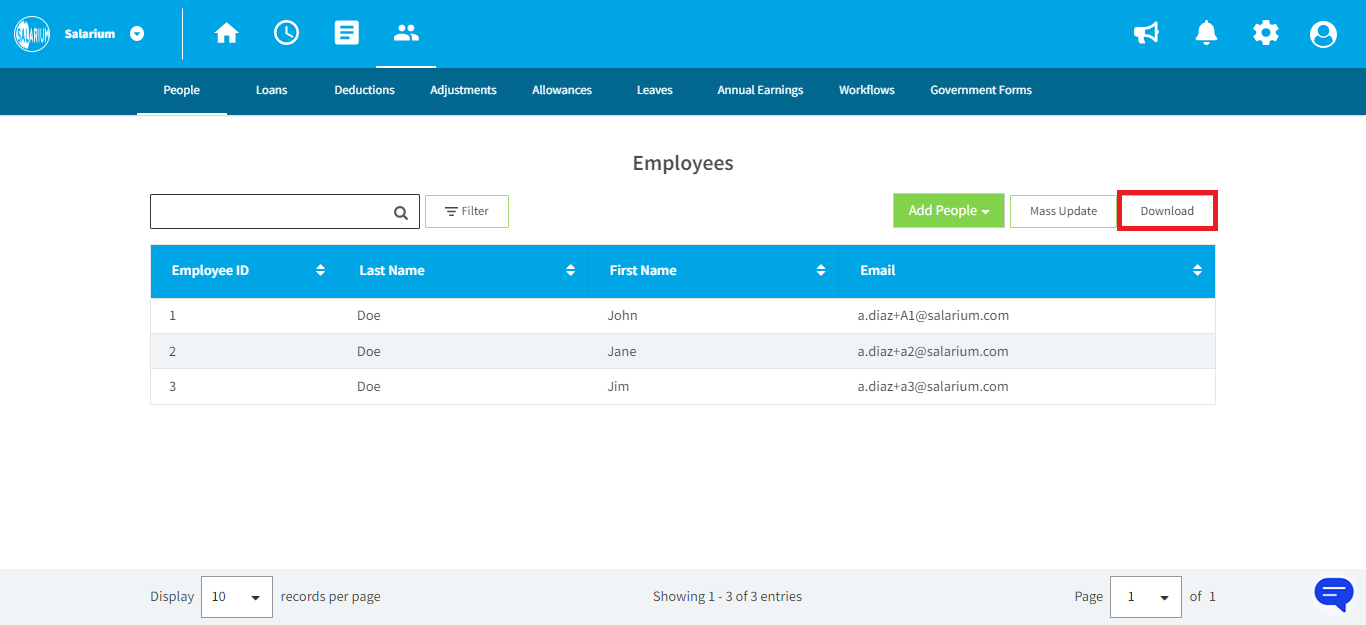The width and height of the screenshot is (1366, 625).
Task: Click the Mass Update button
Action: (x=1063, y=211)
